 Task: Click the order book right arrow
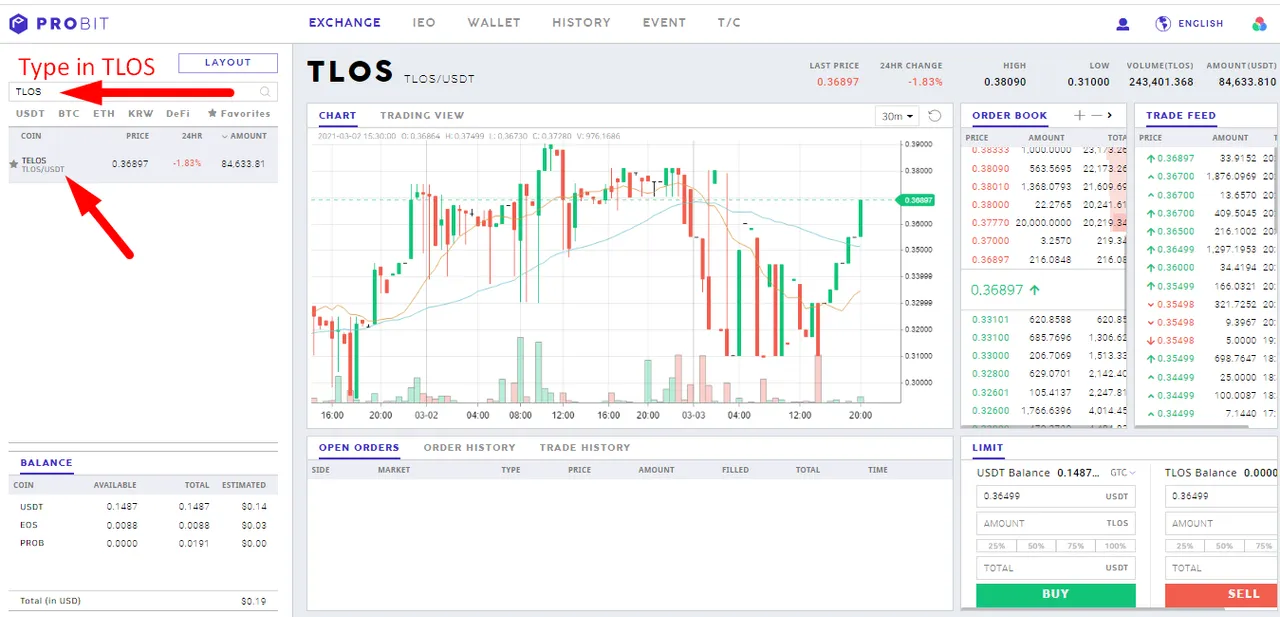tap(1110, 115)
